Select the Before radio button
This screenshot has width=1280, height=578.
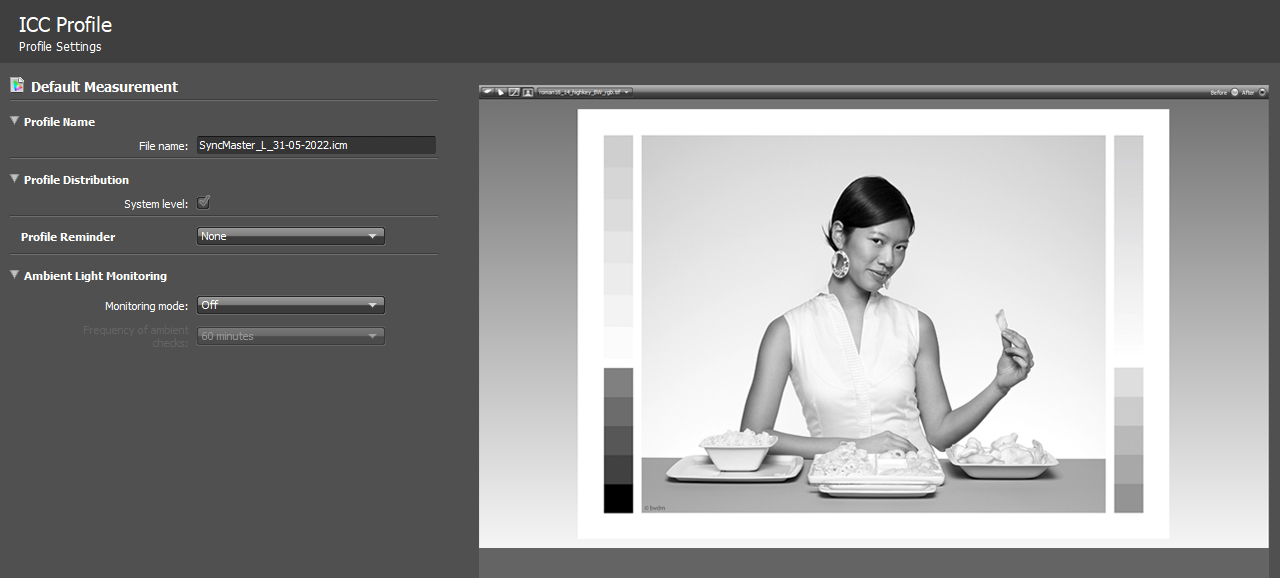point(1235,92)
